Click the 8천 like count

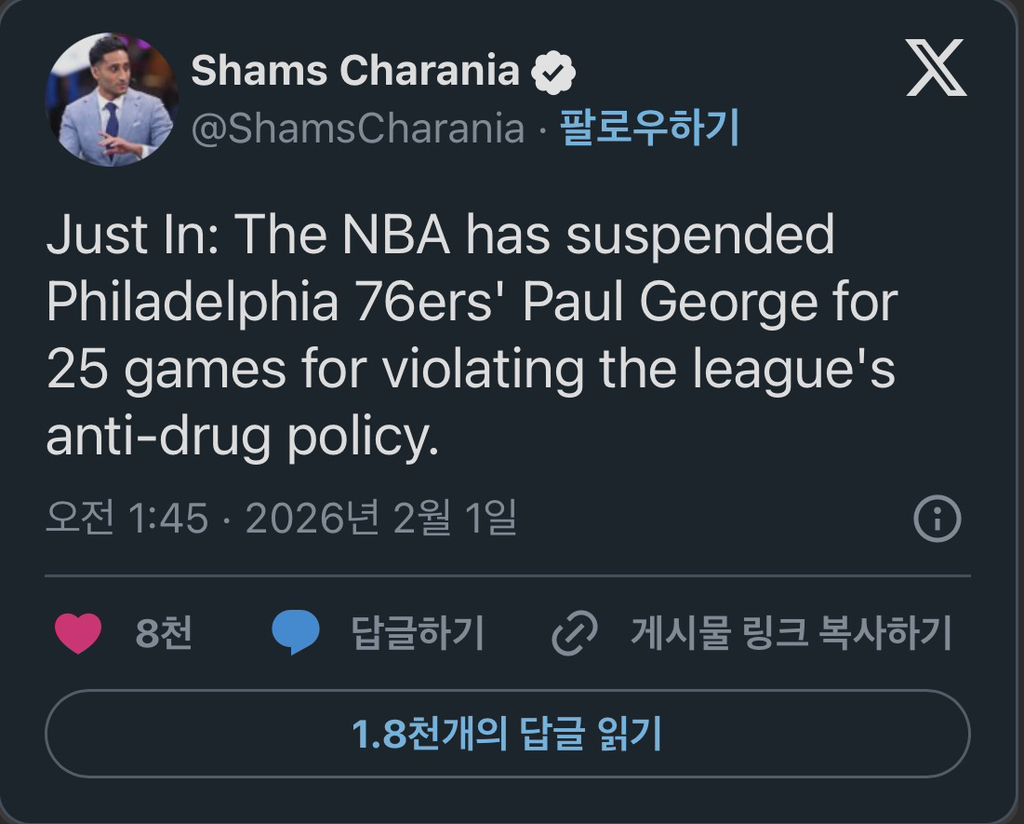click(x=163, y=633)
